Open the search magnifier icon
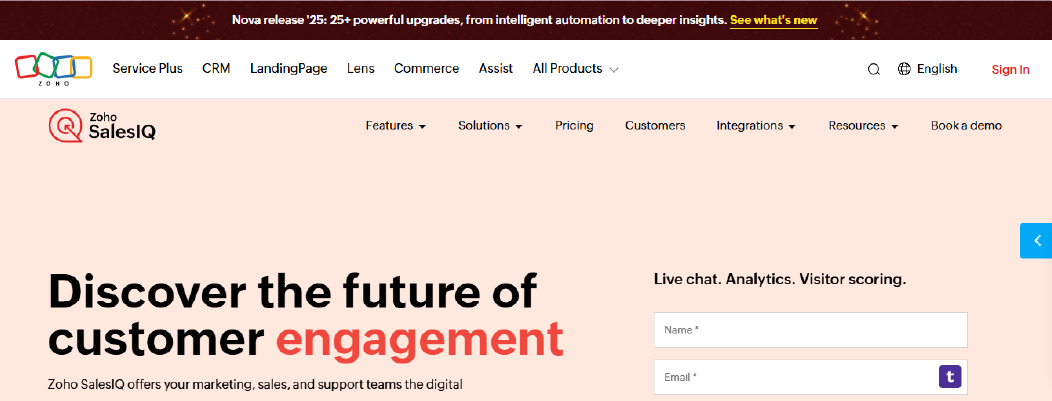1052x401 pixels. 874,69
